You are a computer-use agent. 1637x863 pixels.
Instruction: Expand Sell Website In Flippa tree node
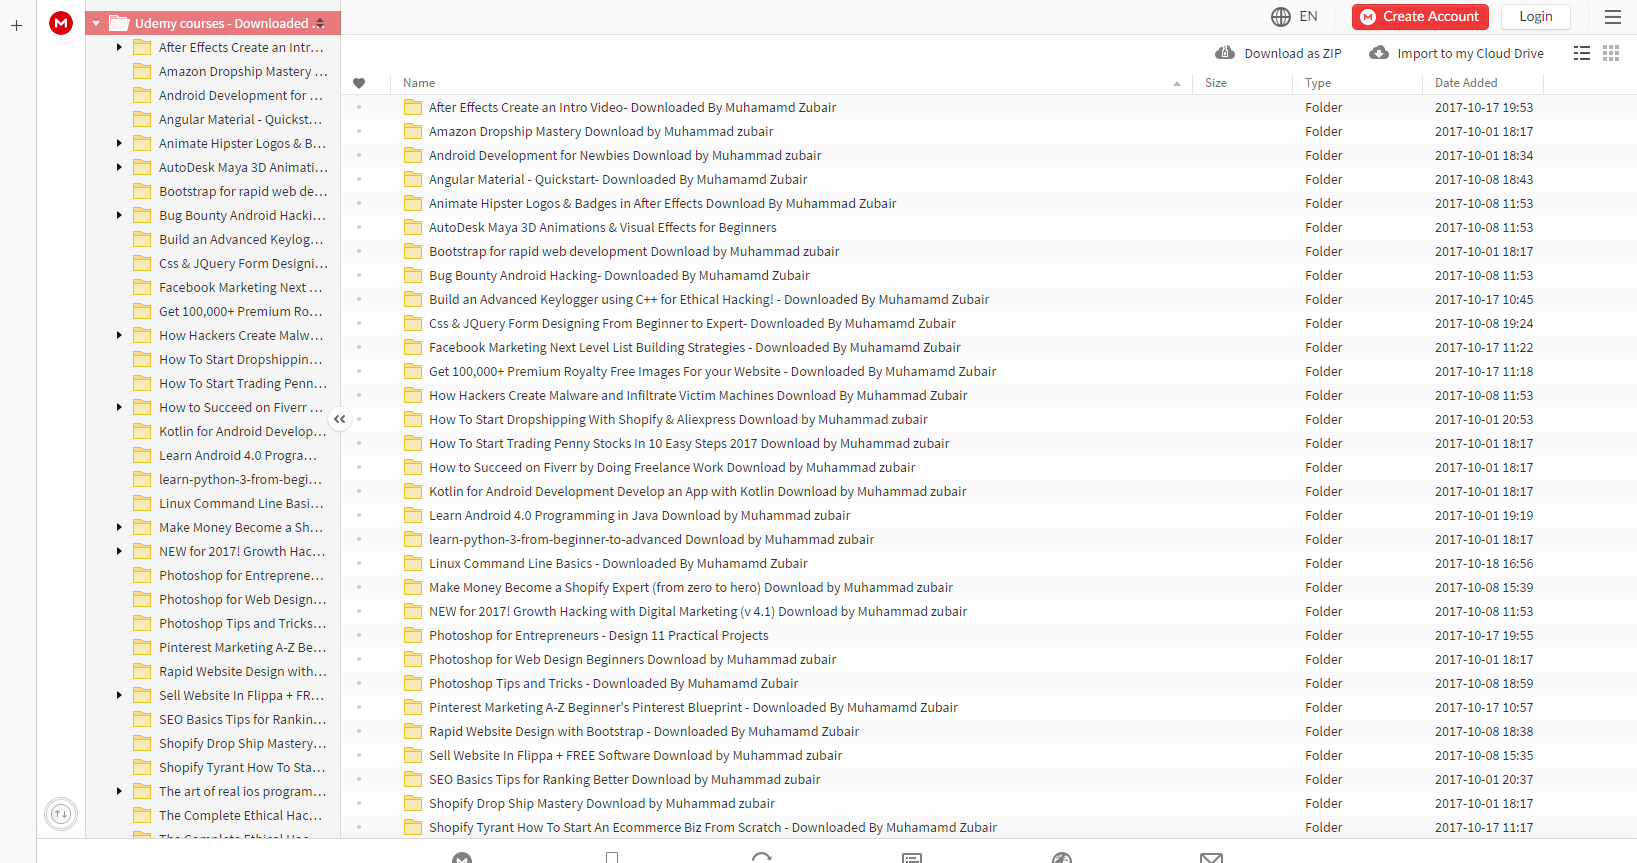pyautogui.click(x=119, y=695)
